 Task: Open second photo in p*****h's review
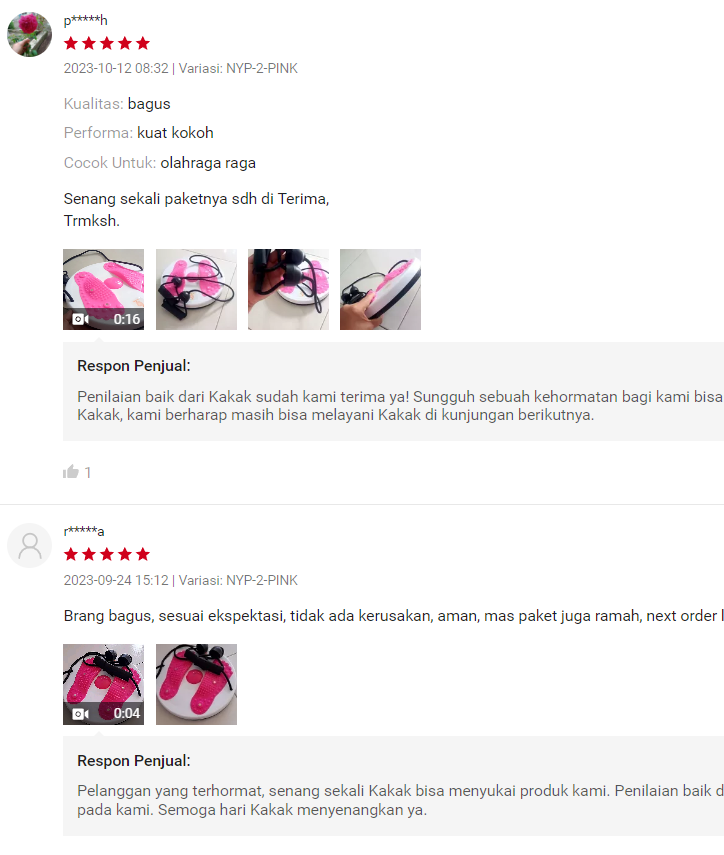[196, 290]
